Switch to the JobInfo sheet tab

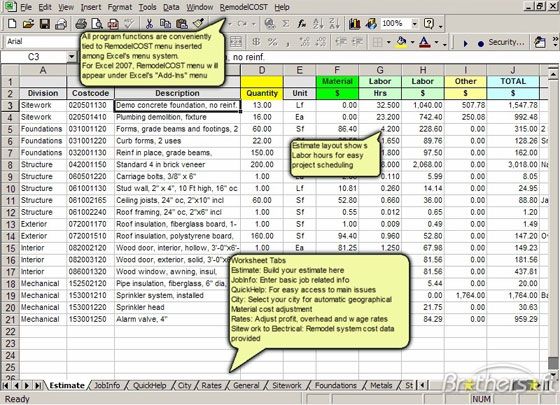[x=107, y=385]
